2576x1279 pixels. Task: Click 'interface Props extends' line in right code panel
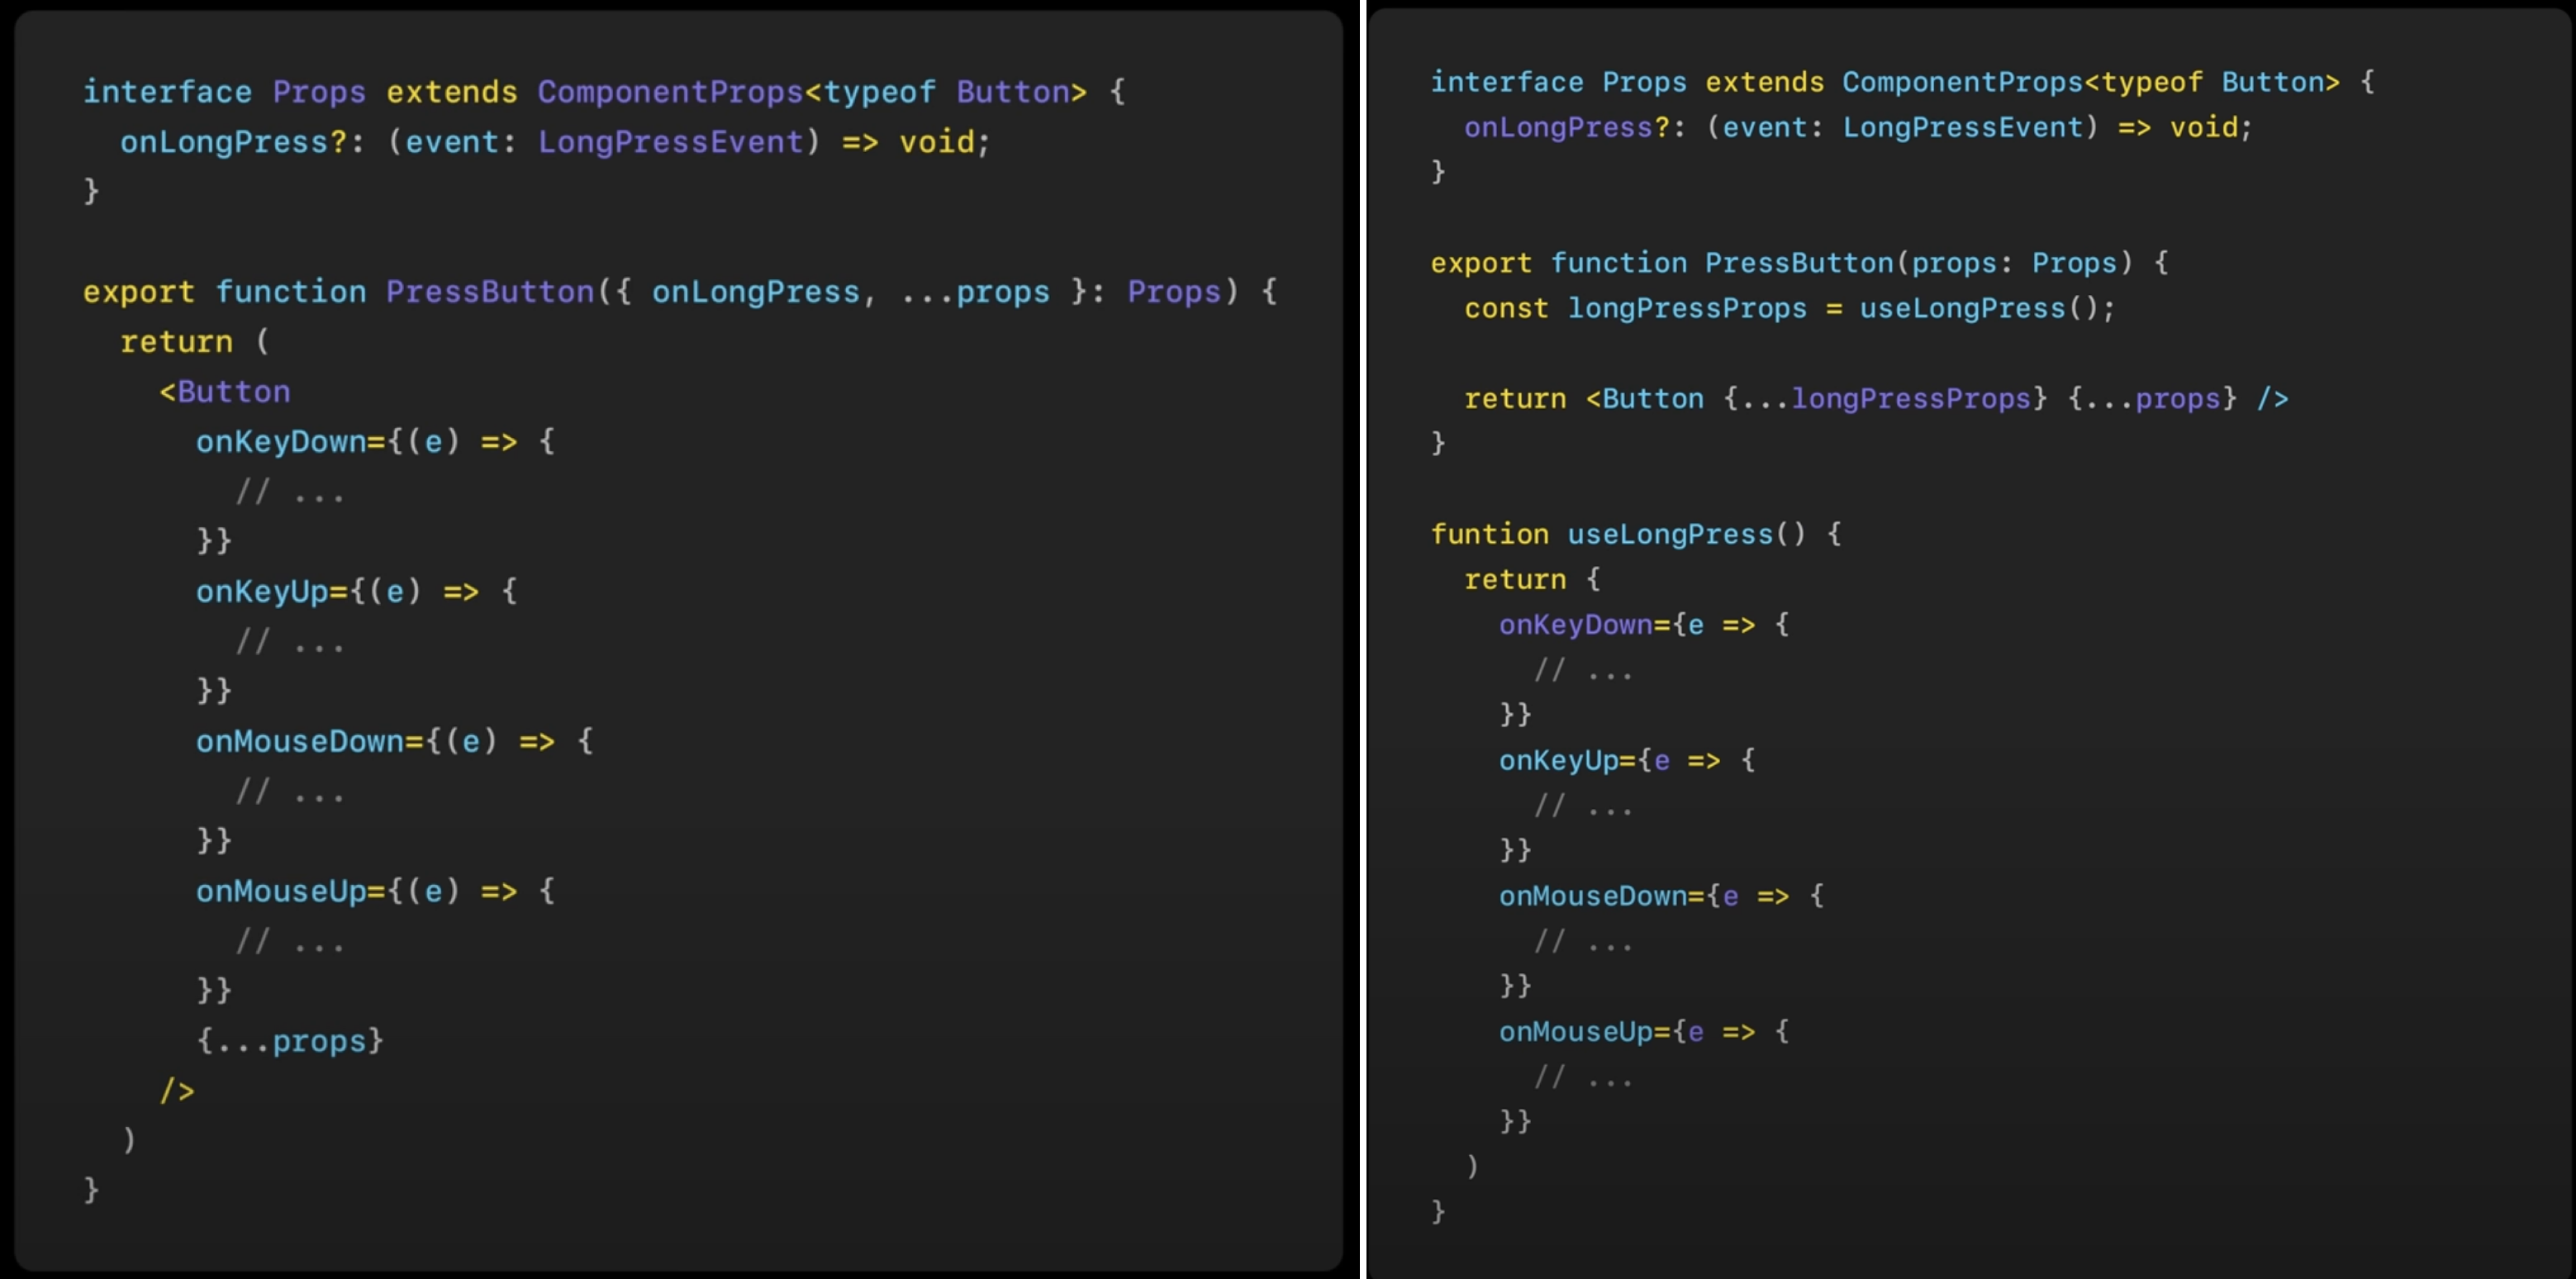tap(1903, 82)
